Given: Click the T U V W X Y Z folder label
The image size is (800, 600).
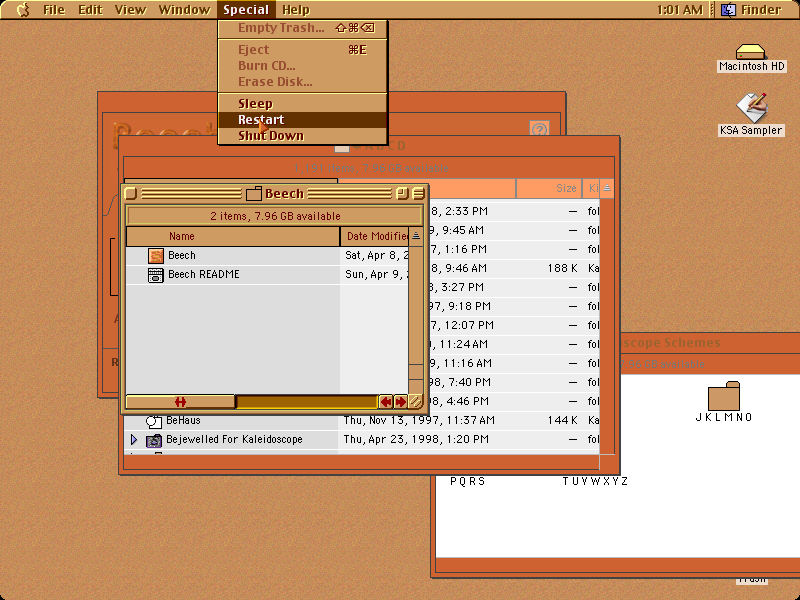Looking at the screenshot, I should tap(595, 481).
